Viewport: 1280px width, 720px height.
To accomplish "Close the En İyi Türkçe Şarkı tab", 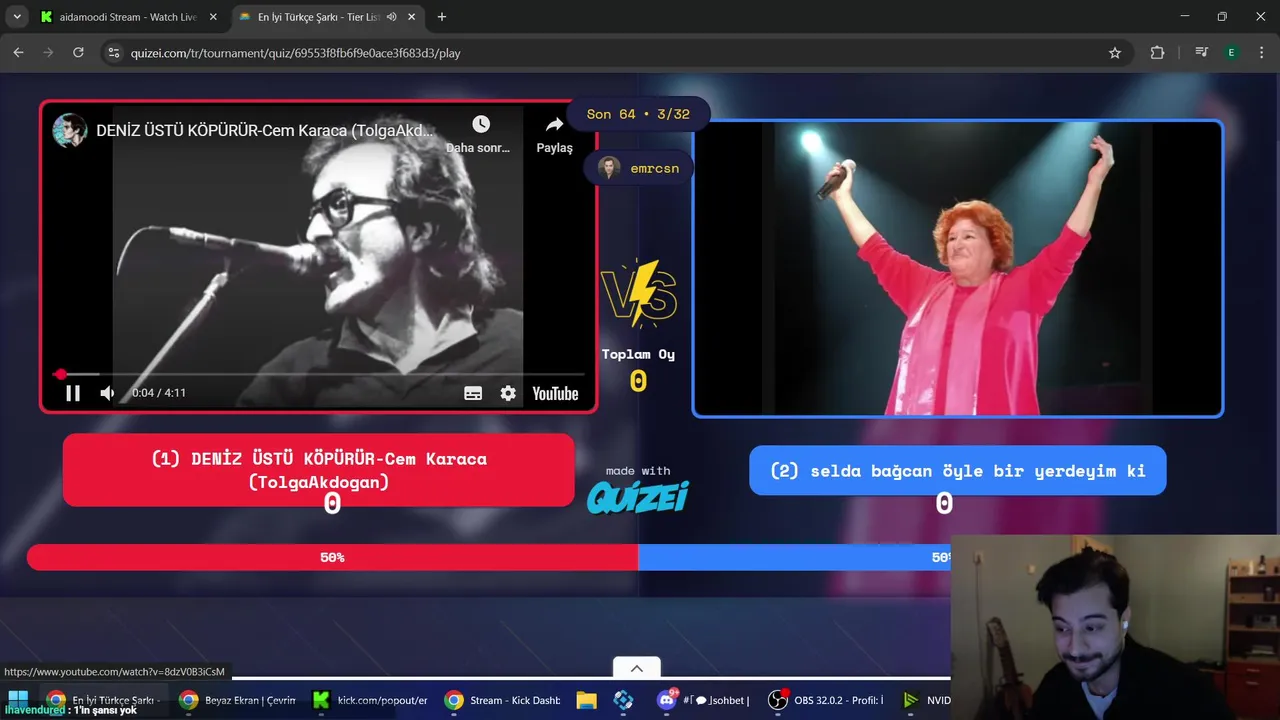I will click(411, 17).
